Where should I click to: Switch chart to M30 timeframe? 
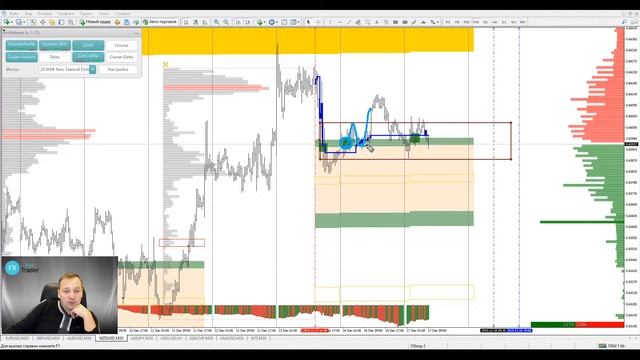[x=476, y=22]
